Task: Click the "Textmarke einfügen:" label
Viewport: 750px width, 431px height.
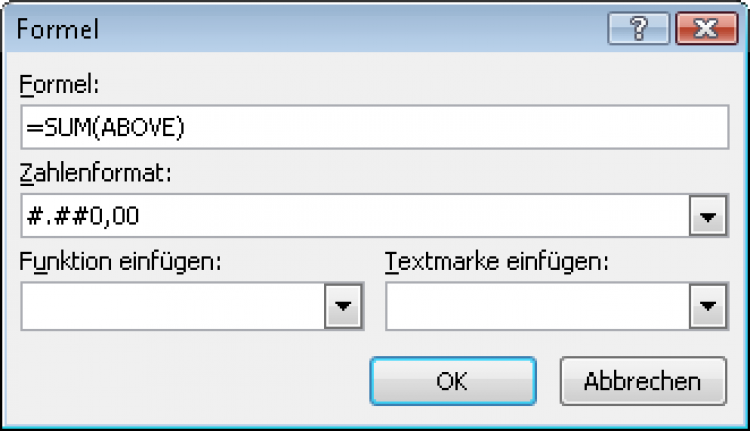Action: pos(497,263)
